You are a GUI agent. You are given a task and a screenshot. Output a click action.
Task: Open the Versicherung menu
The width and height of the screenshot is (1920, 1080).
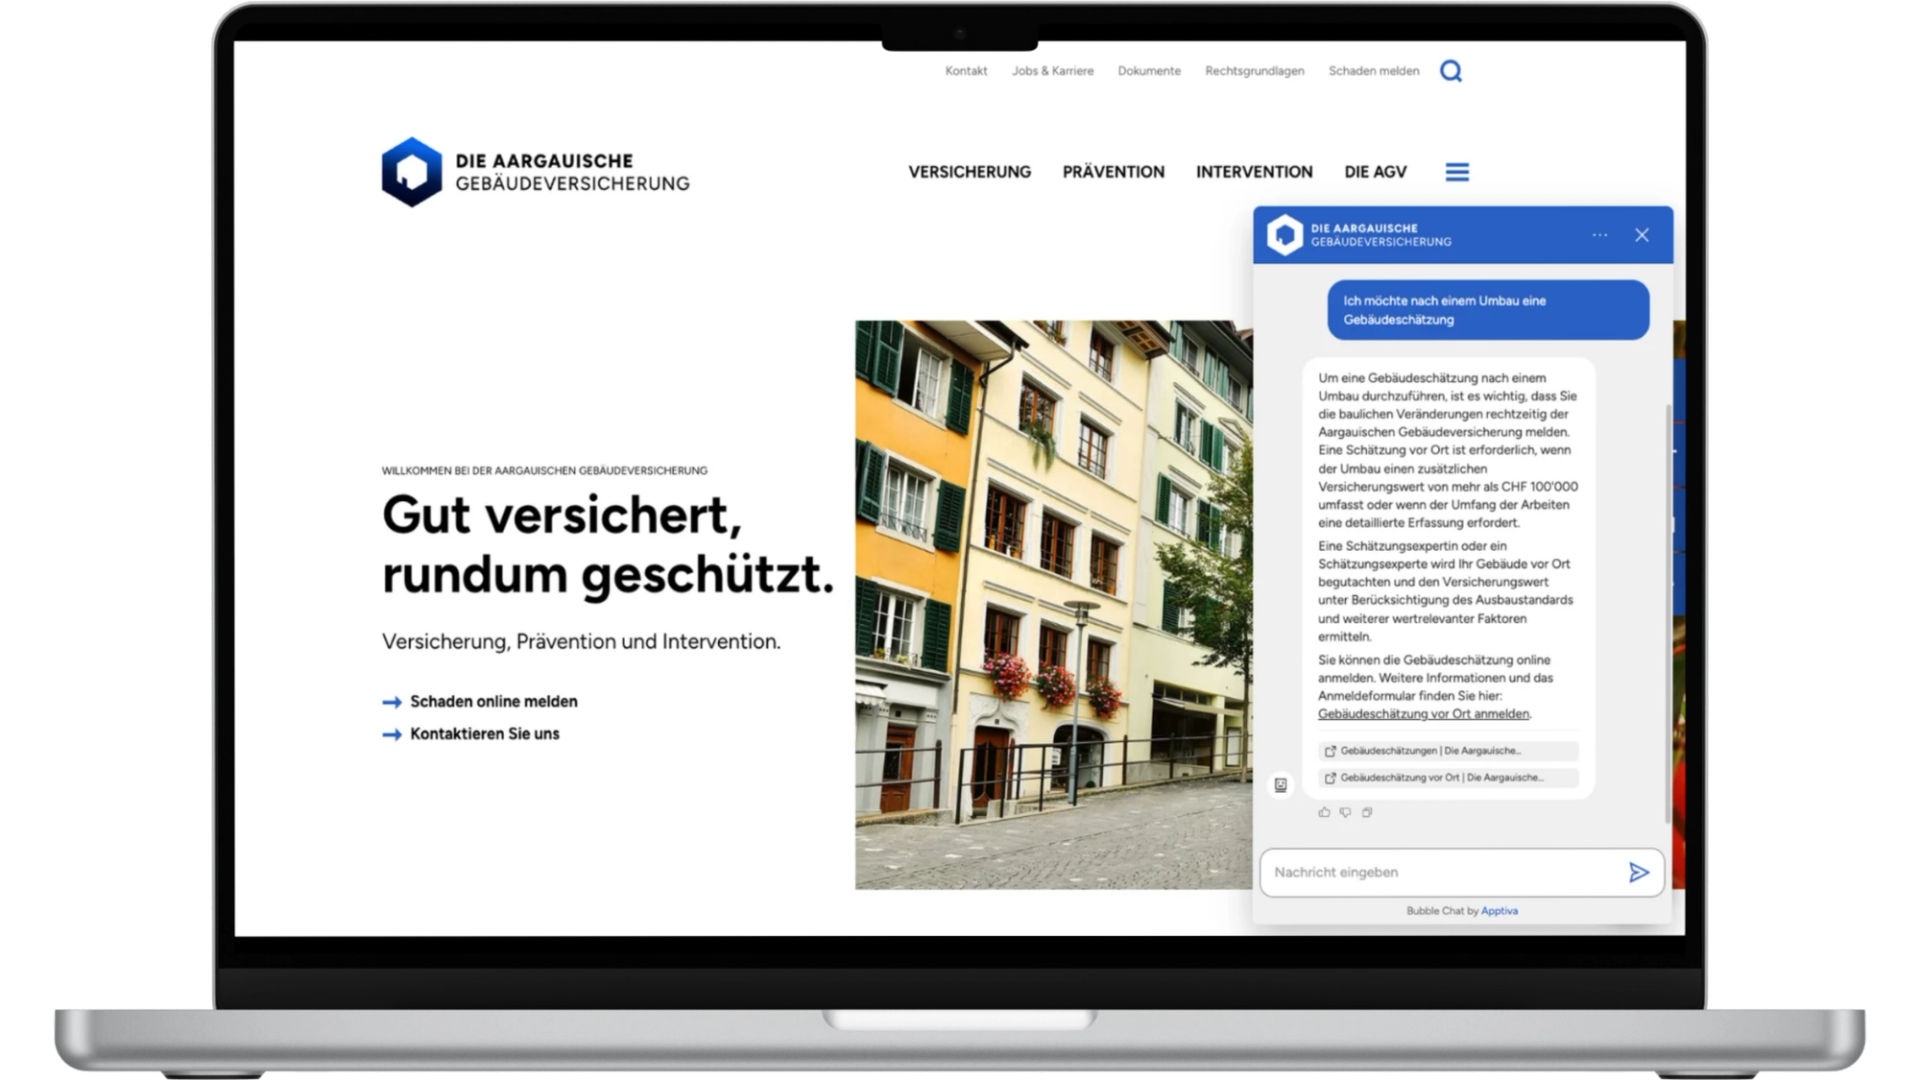969,172
